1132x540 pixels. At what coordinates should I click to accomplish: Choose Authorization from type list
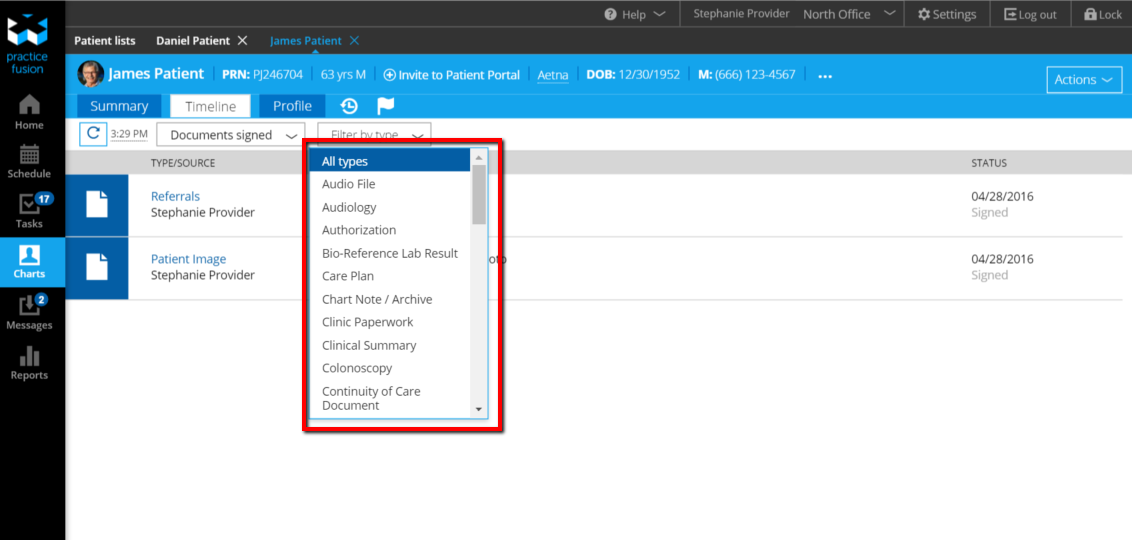click(x=390, y=230)
